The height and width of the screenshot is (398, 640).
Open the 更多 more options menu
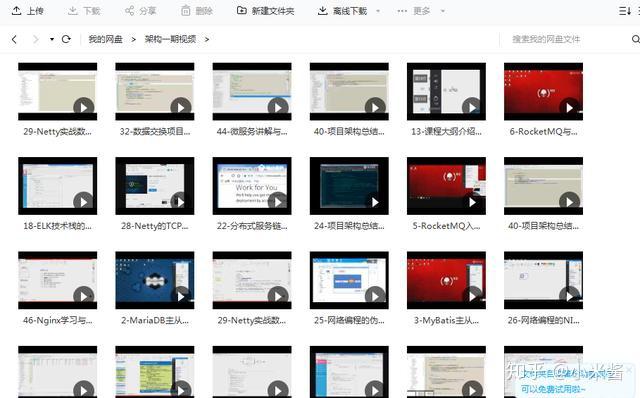[x=414, y=11]
